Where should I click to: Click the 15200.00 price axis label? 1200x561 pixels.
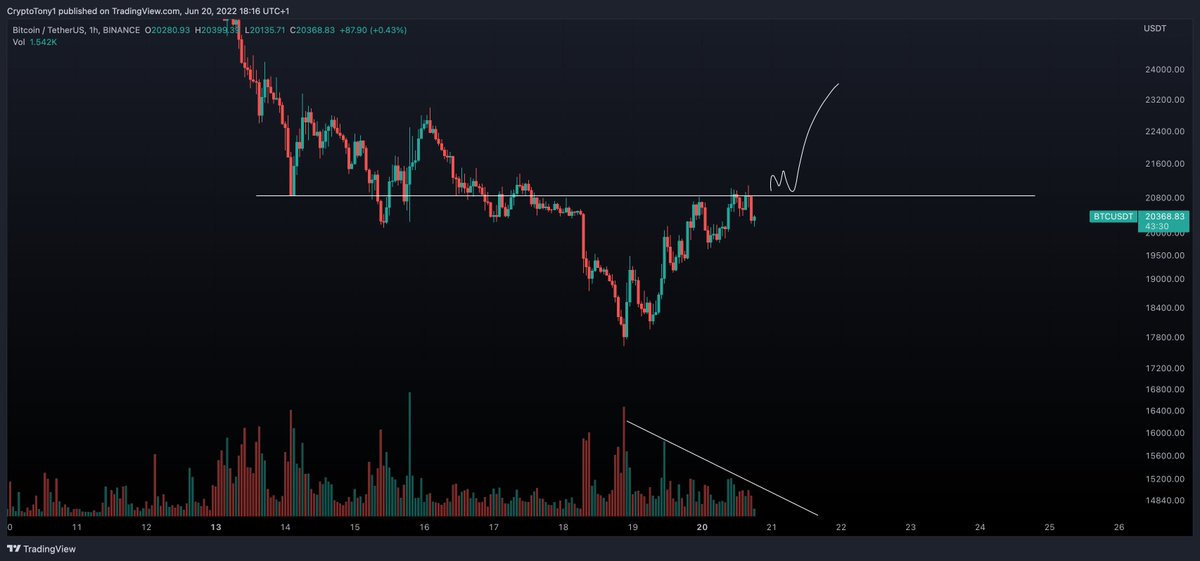[1167, 479]
